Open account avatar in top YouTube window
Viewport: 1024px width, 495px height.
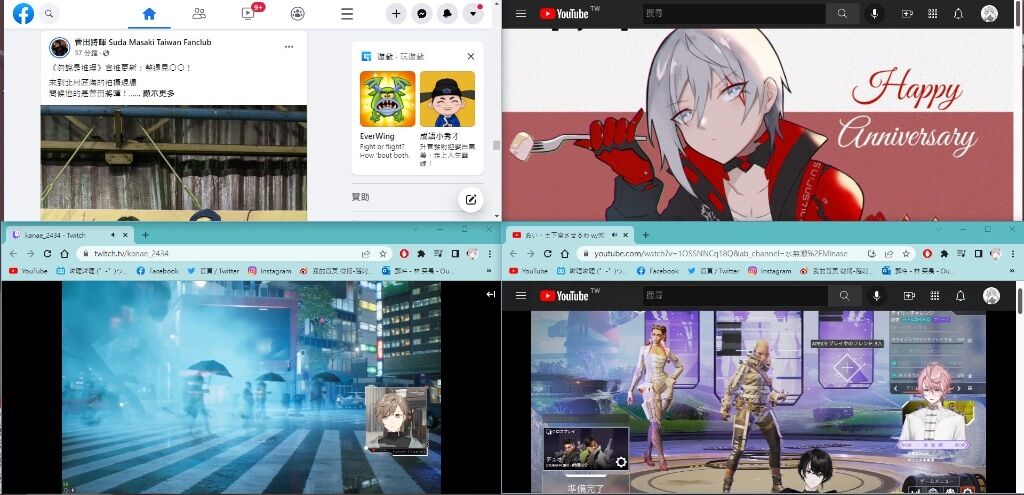coord(989,14)
